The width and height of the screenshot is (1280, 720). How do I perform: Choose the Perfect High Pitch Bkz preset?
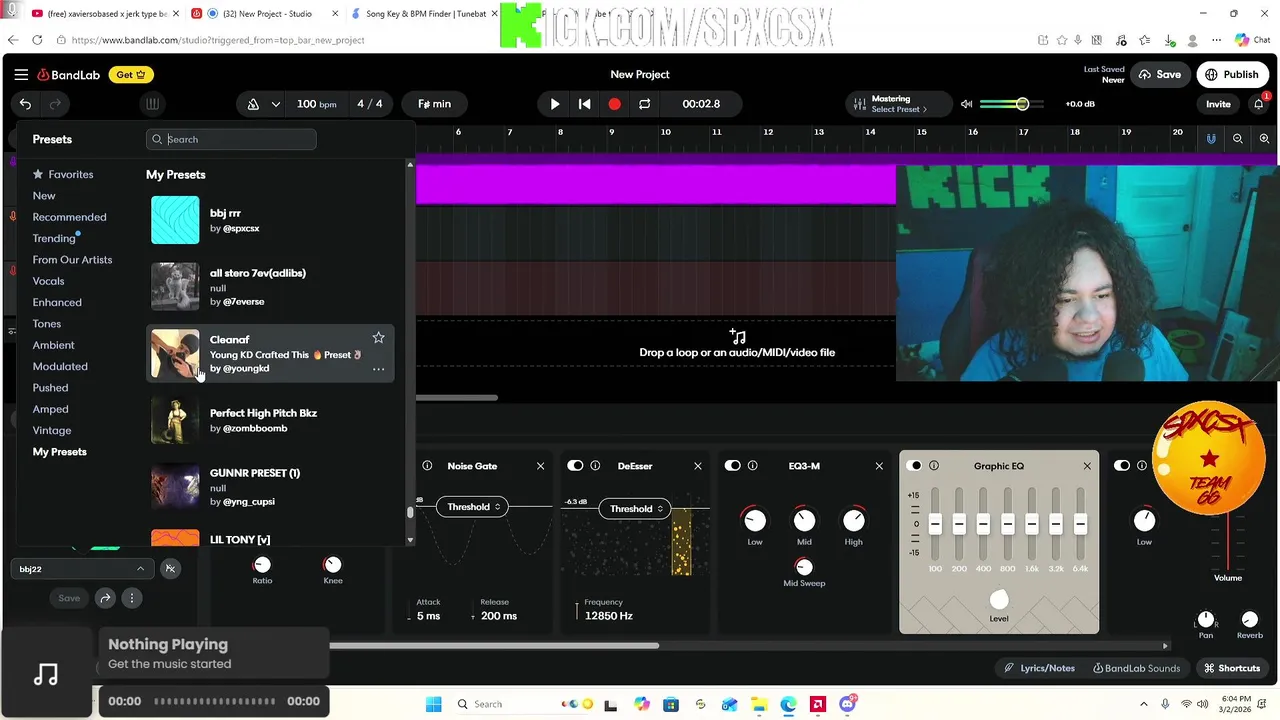point(270,420)
